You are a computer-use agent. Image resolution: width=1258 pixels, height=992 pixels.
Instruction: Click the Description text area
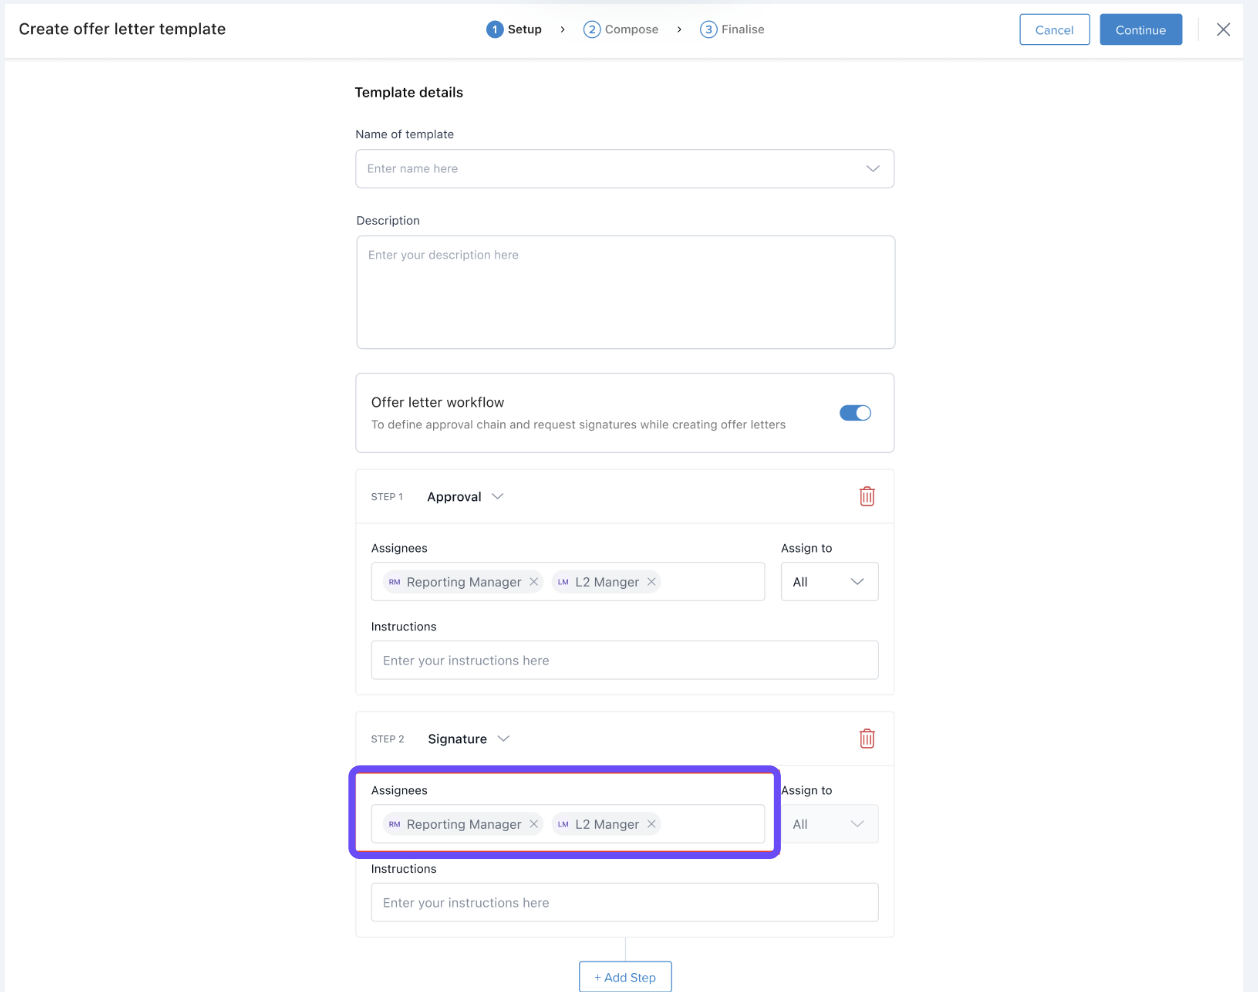click(625, 292)
